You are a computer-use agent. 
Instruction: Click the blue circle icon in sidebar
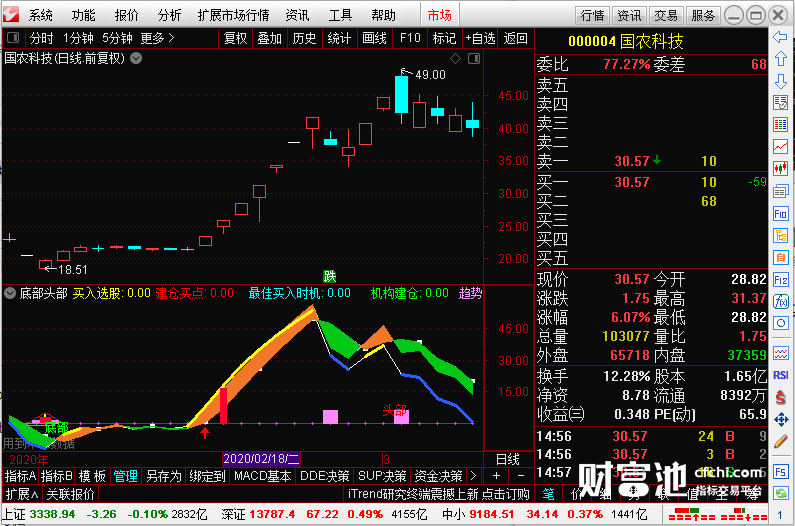780,323
